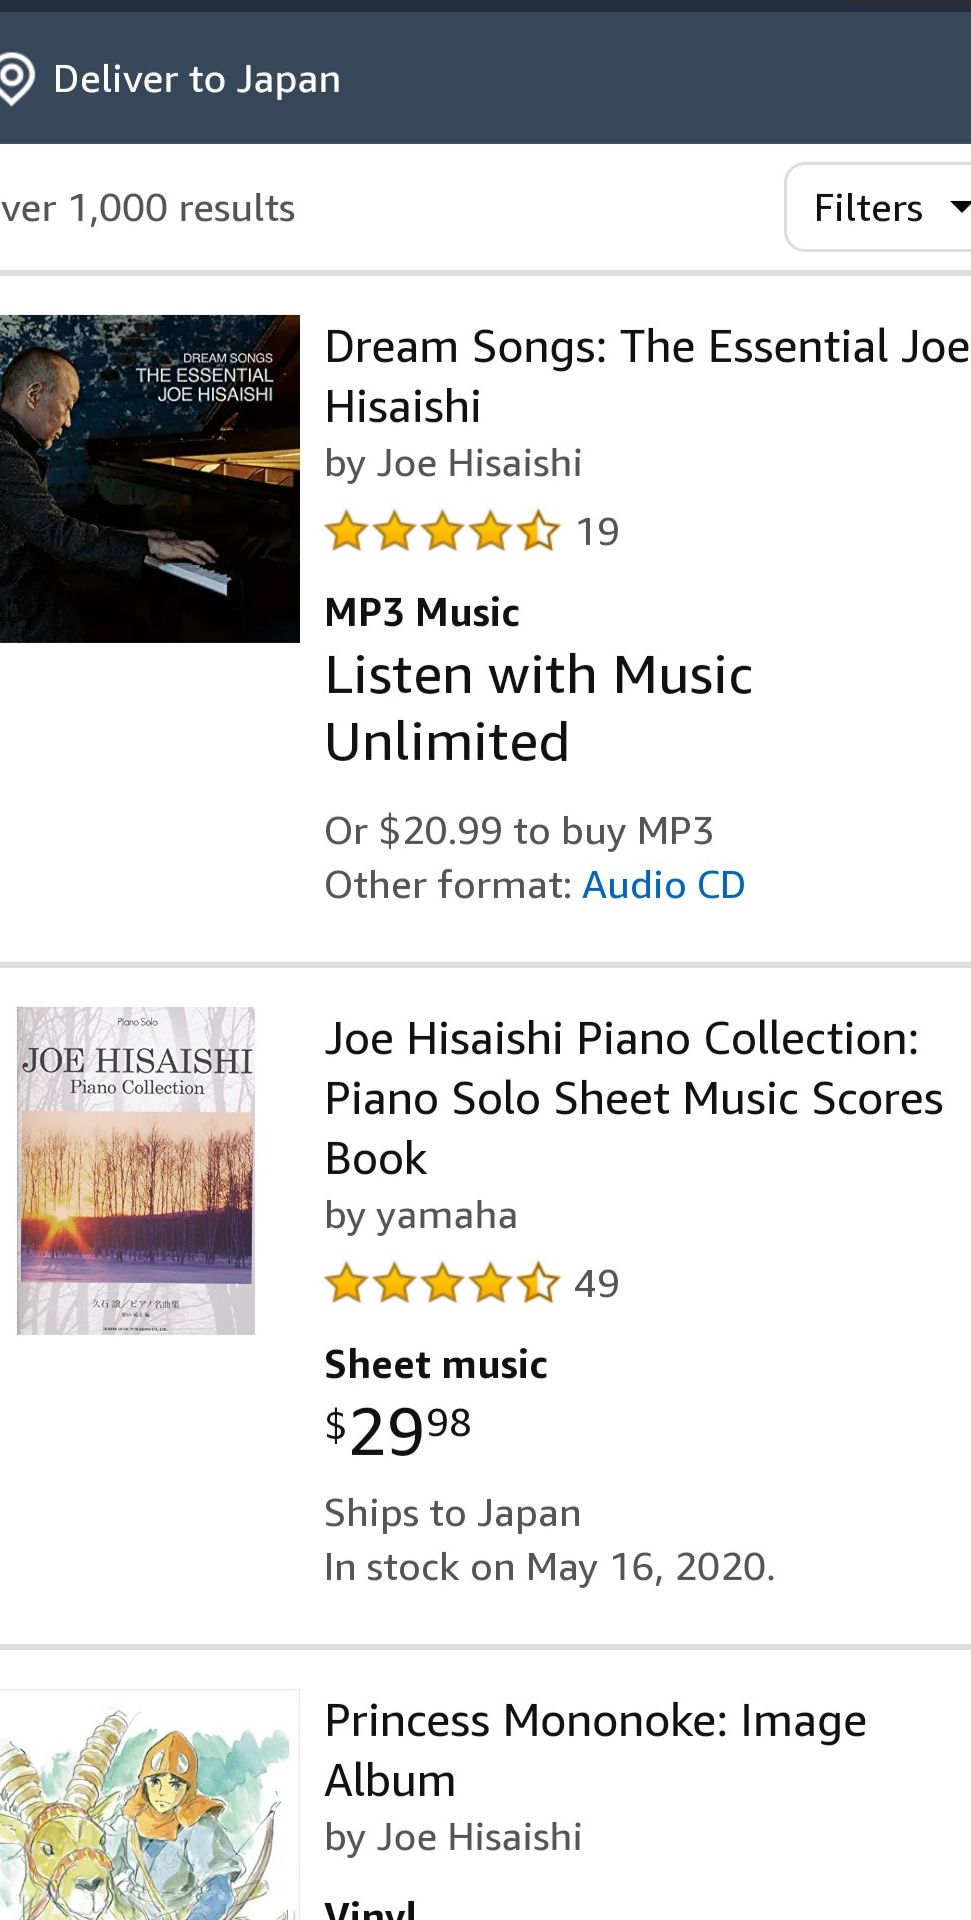View the 49 reviews for Piano Collection

[x=597, y=1284]
